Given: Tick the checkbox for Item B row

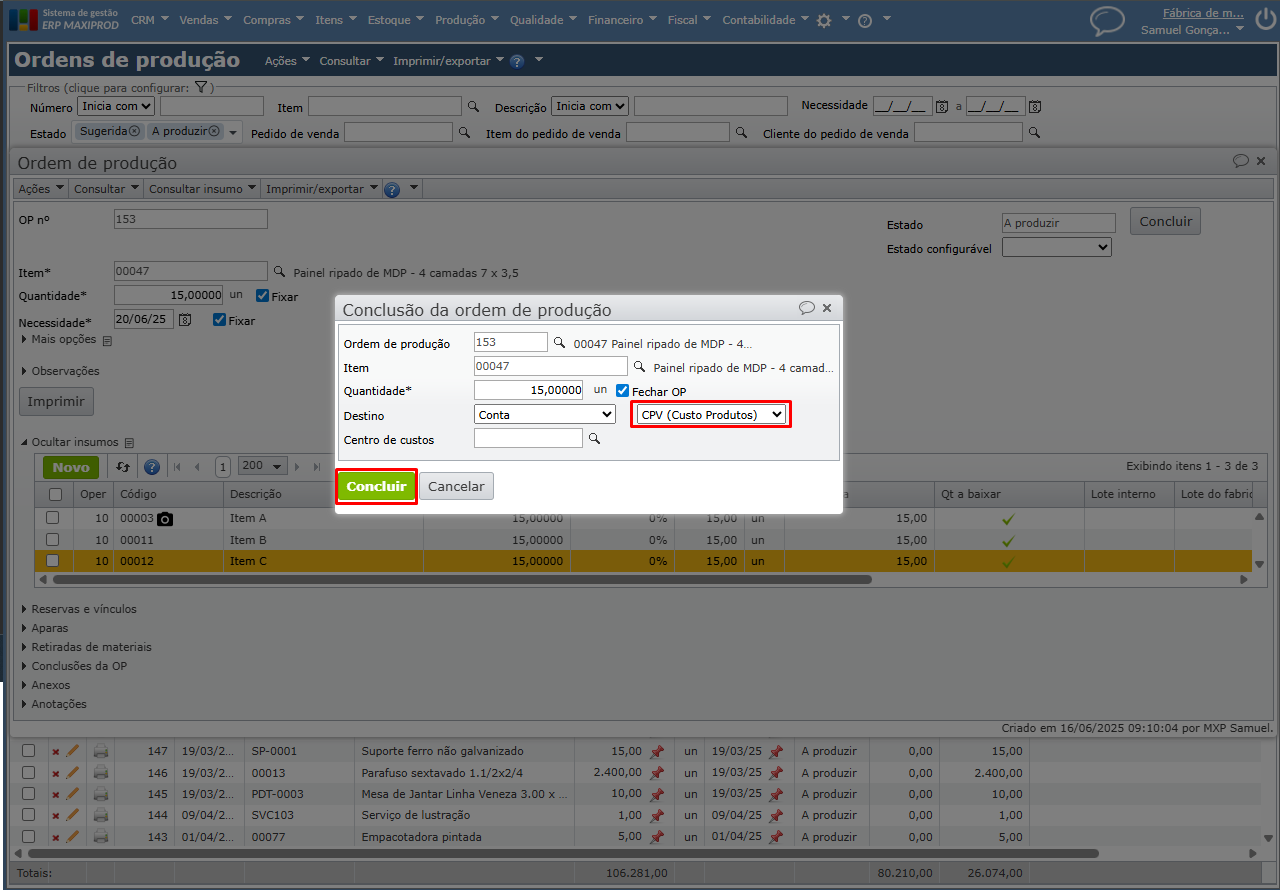Looking at the screenshot, I should (x=53, y=540).
